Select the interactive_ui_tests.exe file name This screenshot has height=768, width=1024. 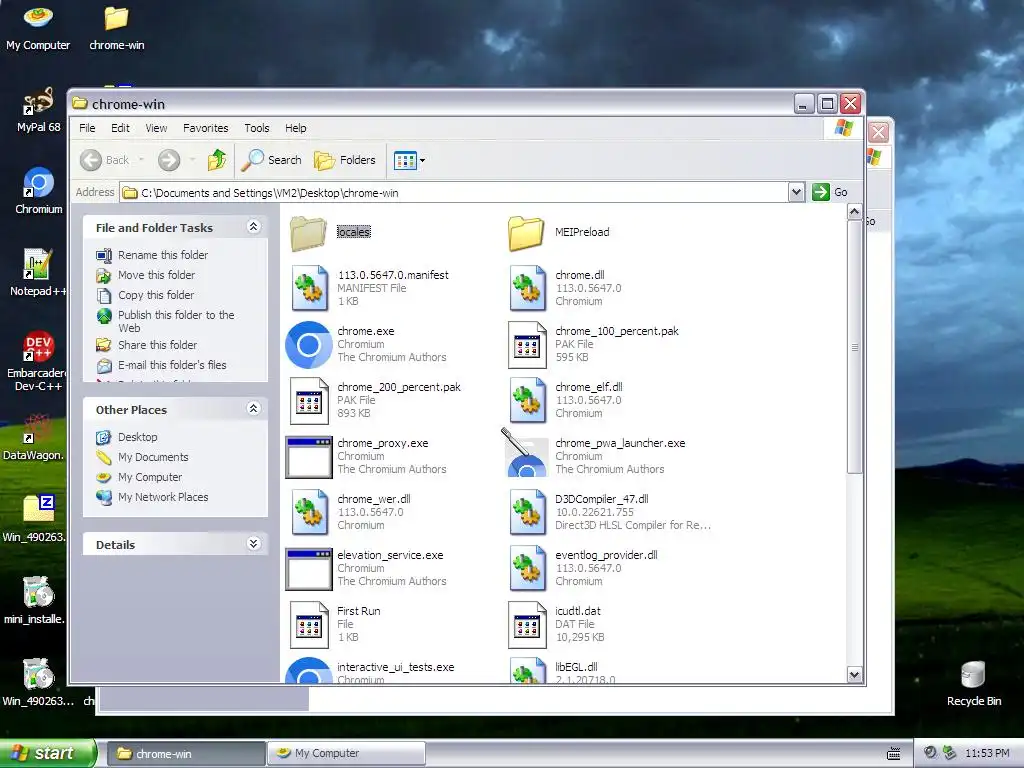click(x=395, y=667)
